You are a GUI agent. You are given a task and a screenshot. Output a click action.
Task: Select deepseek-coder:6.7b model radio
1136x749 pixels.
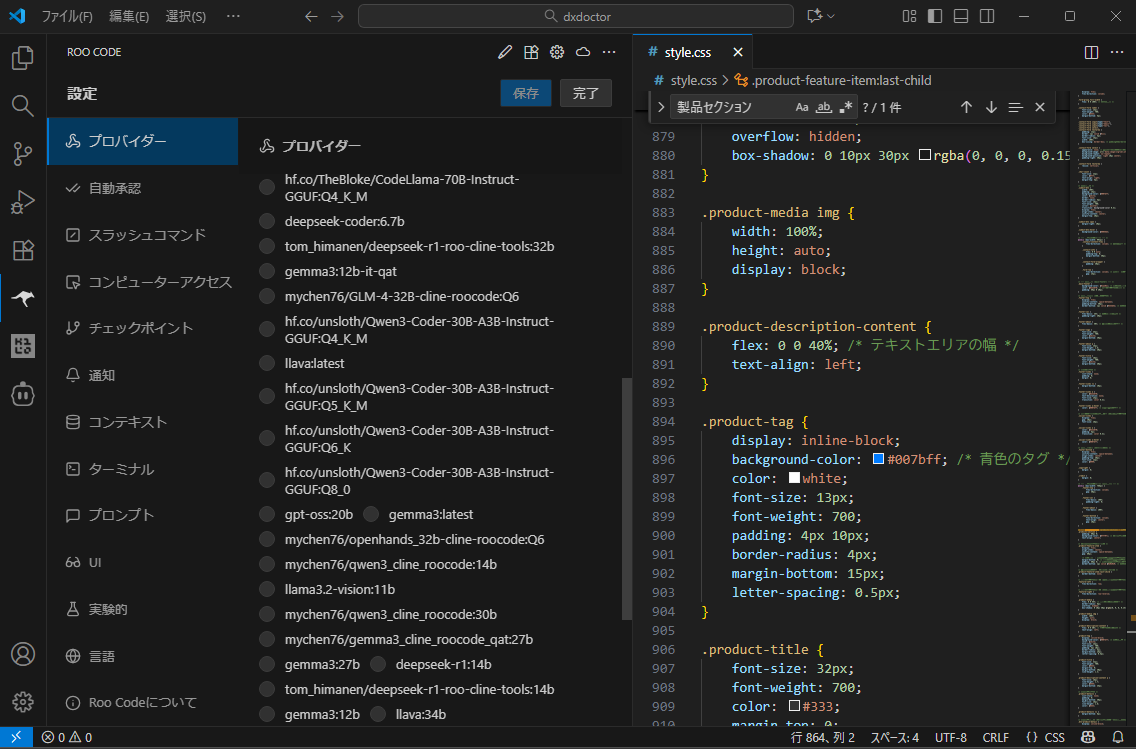coord(267,221)
